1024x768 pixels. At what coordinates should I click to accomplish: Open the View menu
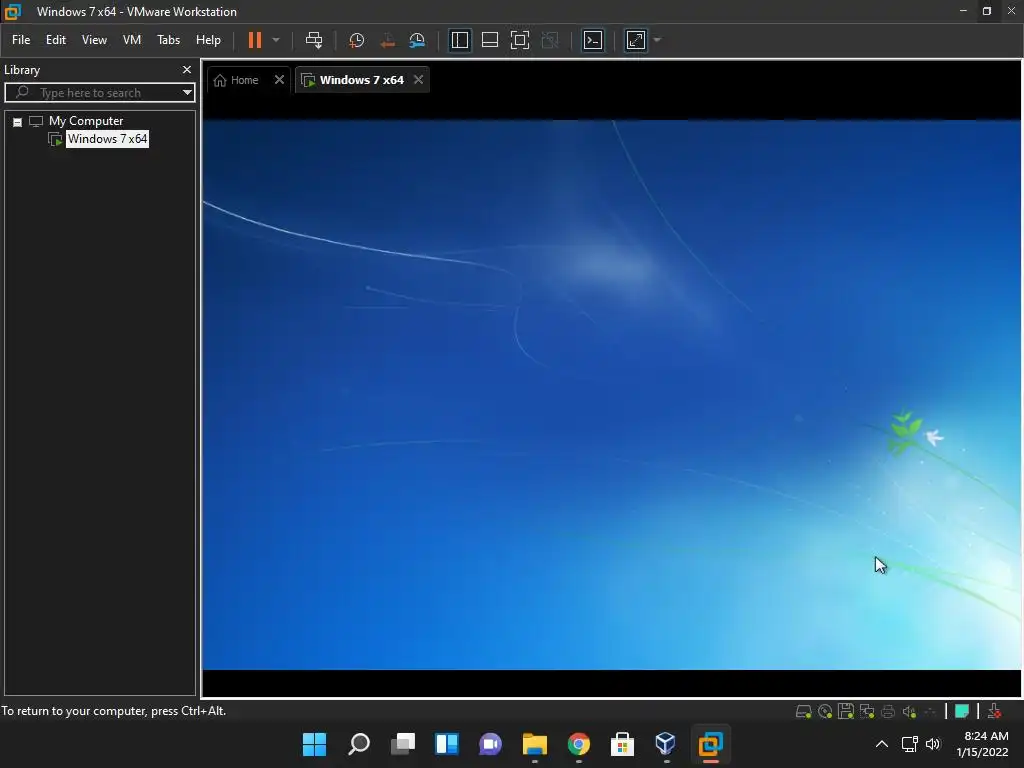pyautogui.click(x=94, y=40)
